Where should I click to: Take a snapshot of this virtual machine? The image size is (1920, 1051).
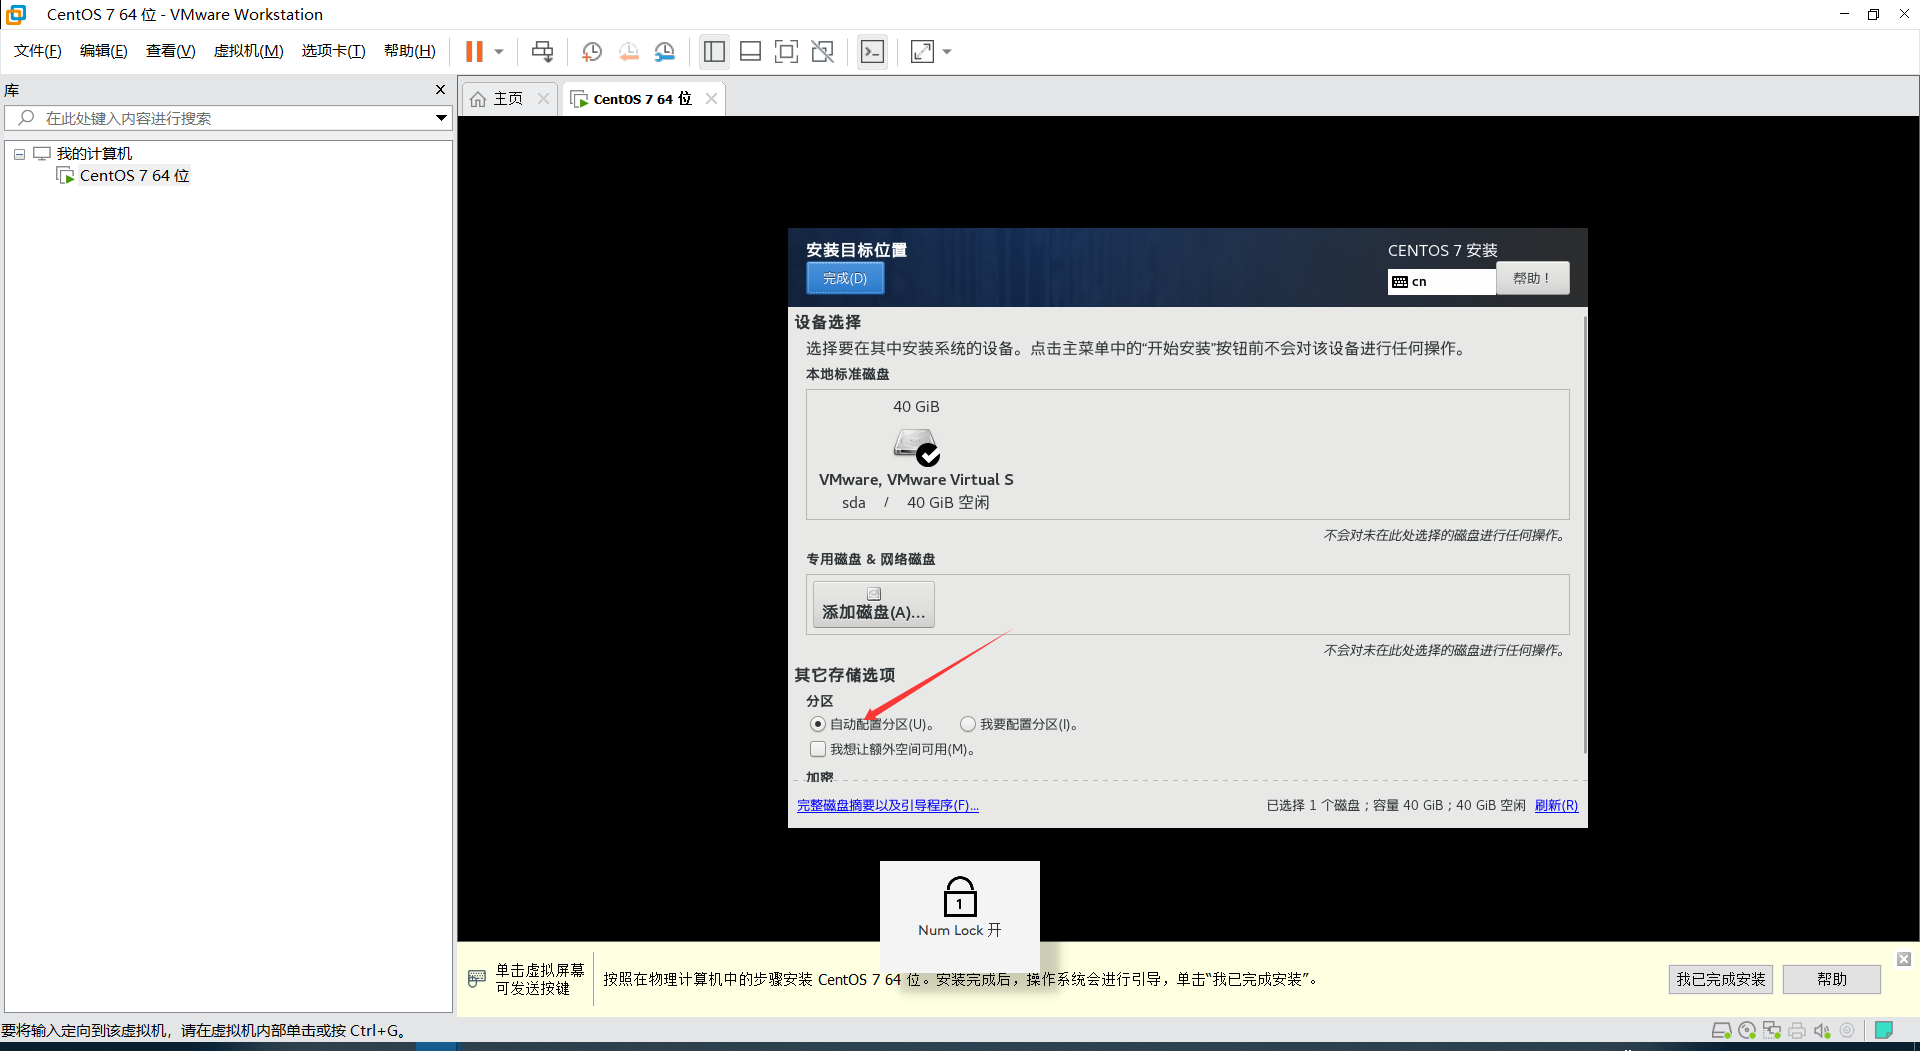[x=592, y=51]
